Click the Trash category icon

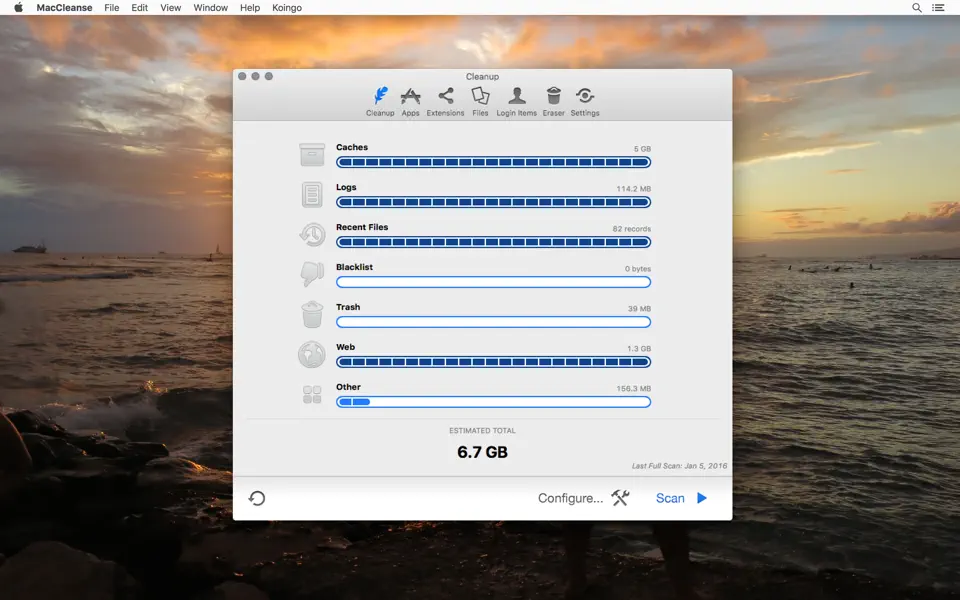pyautogui.click(x=312, y=313)
